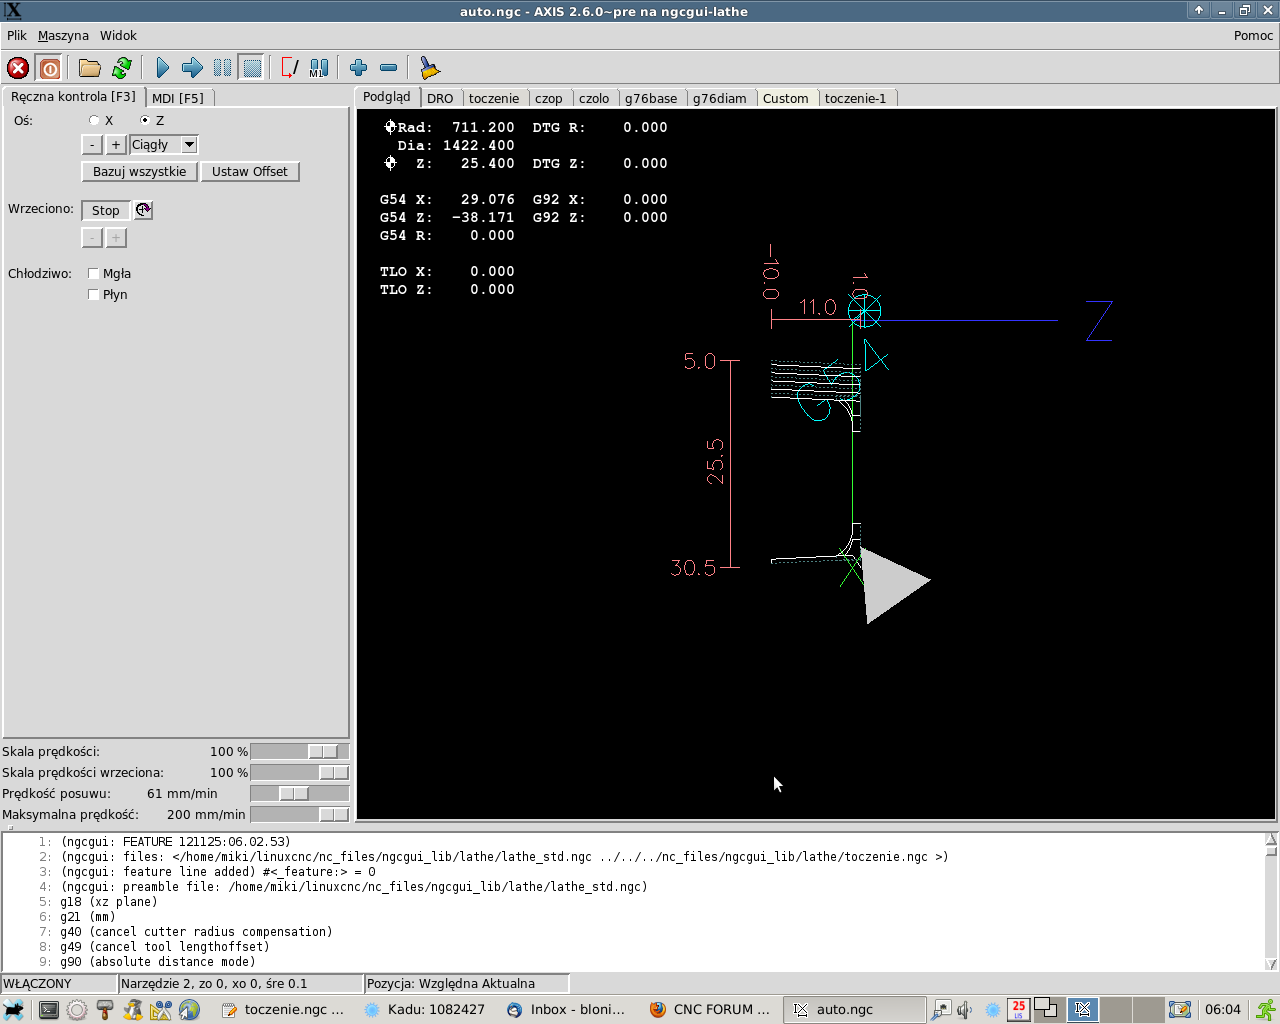
Task: Adjust Skala prędkości feed override slider
Action: [x=300, y=752]
